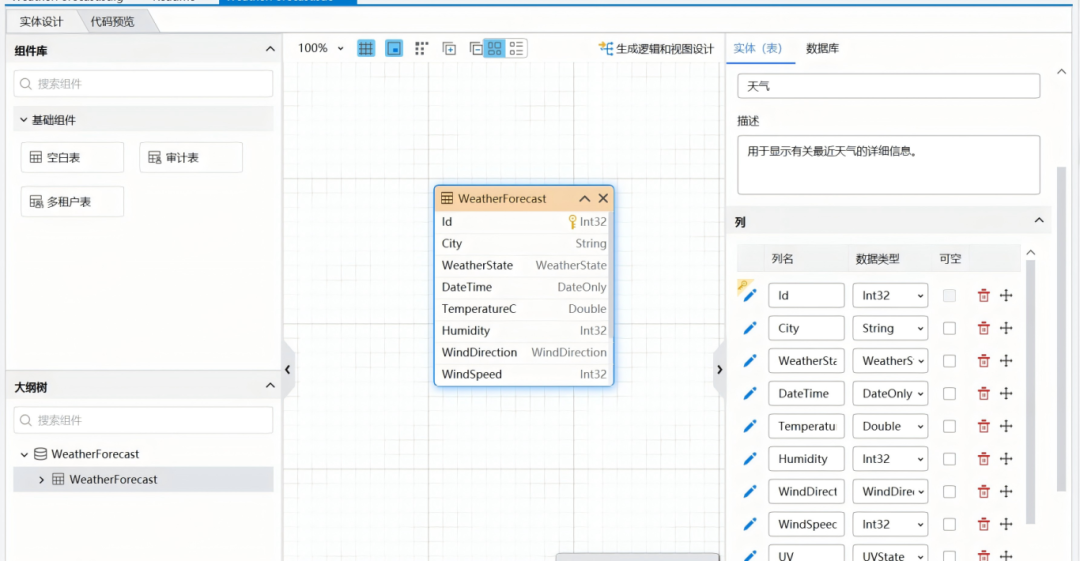
Task: Click the dotted snap grid toolbar icon
Action: (422, 48)
